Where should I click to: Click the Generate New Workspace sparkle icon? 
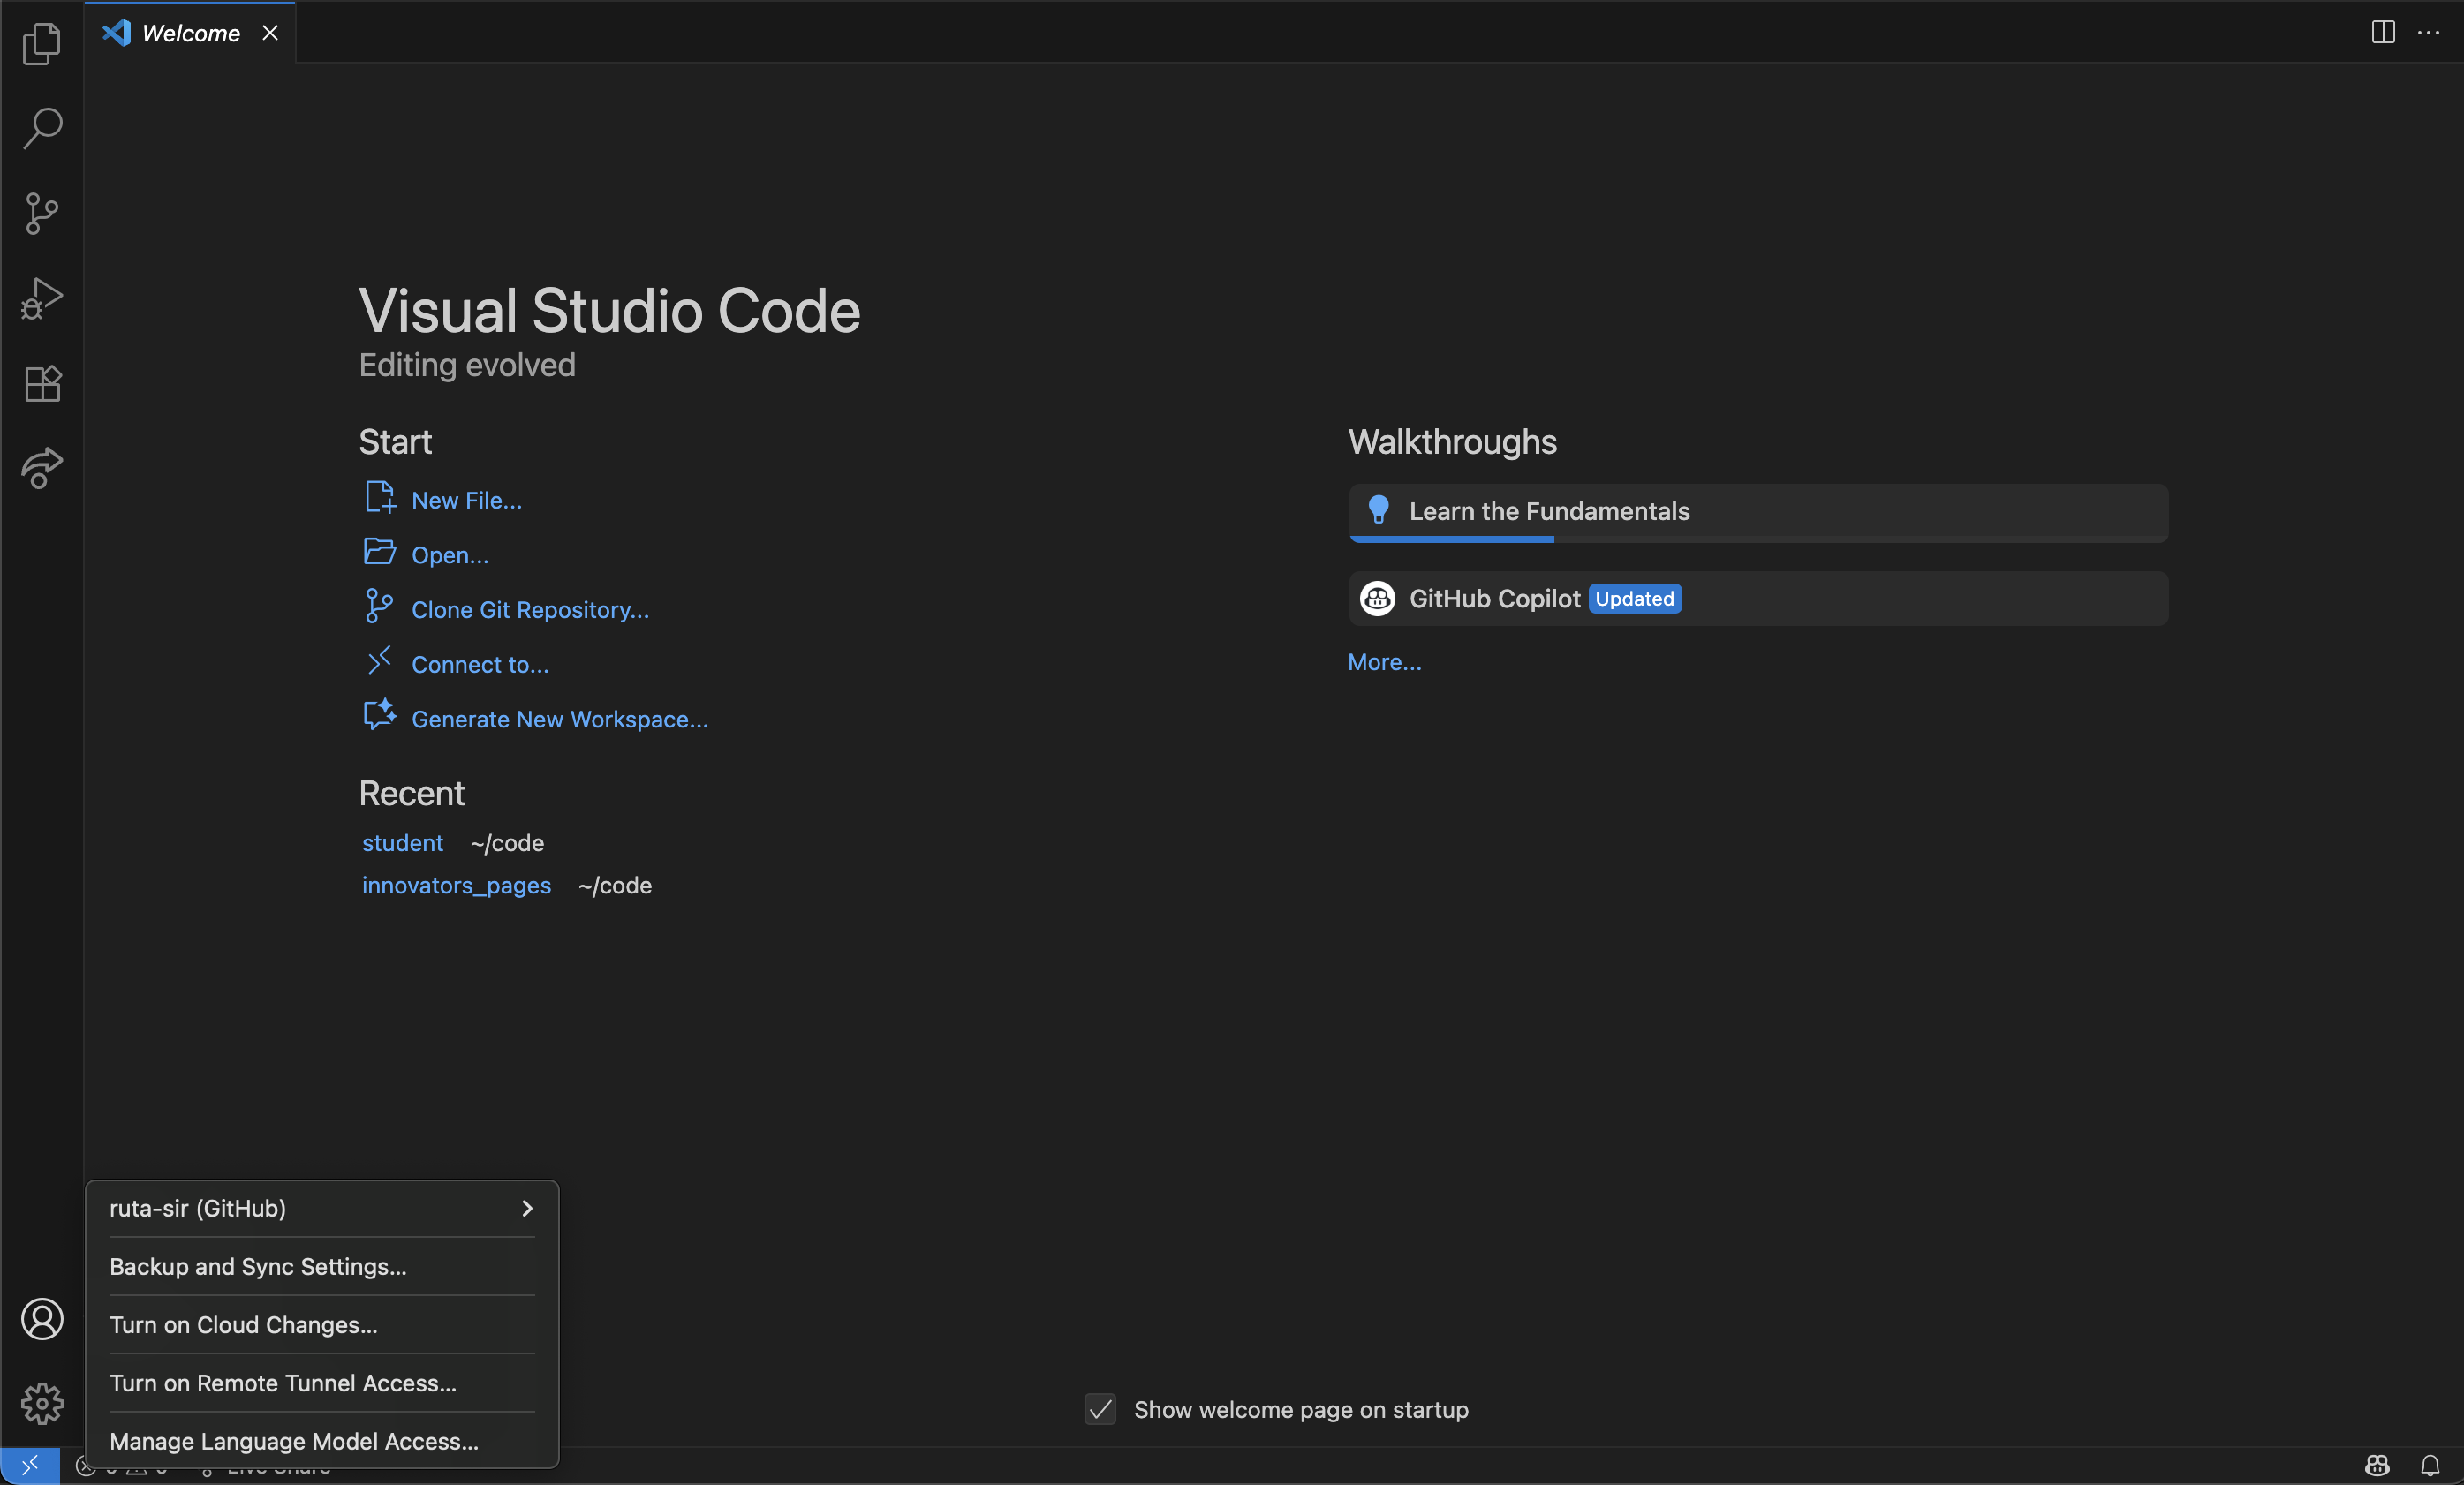click(x=380, y=715)
